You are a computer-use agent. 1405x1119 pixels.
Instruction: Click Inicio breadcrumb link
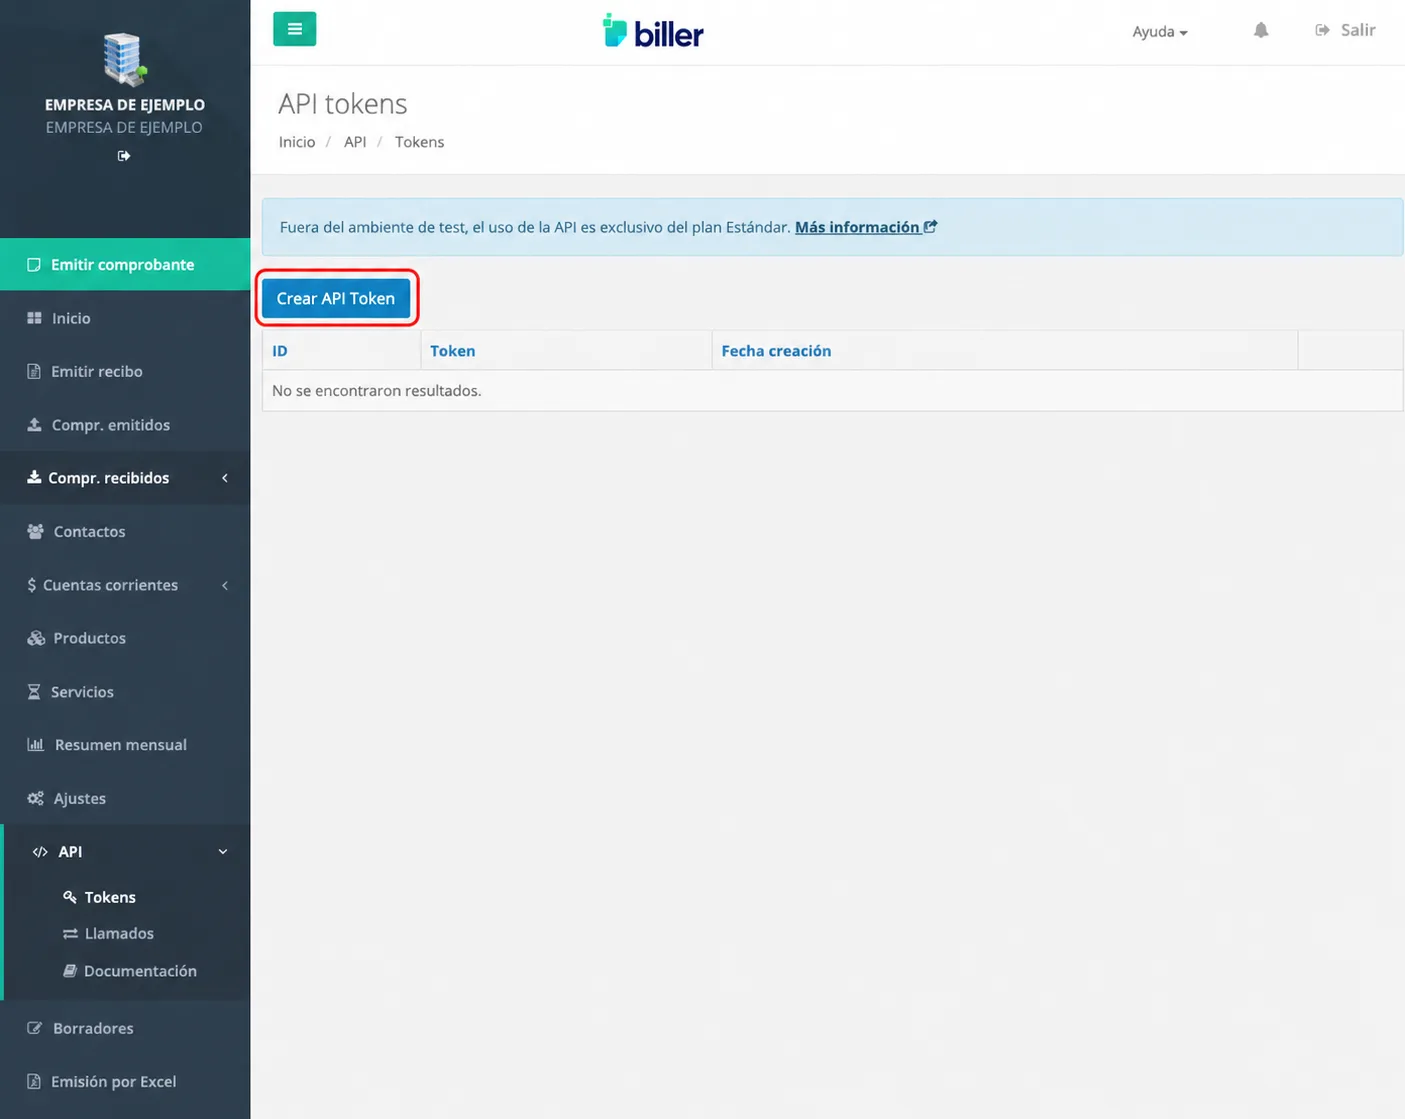coord(297,142)
